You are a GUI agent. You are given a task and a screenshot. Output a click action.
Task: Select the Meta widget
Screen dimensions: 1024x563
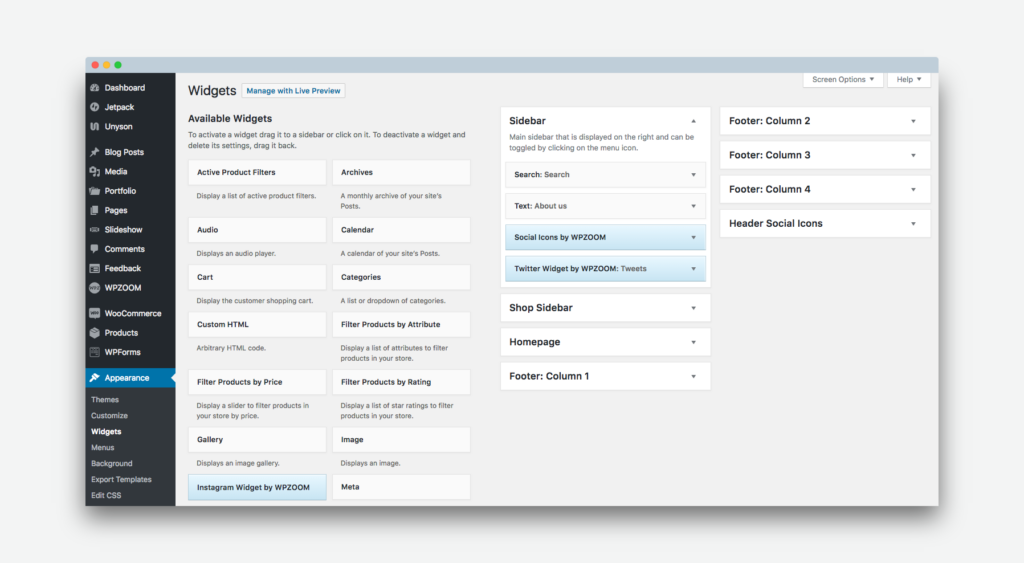401,487
